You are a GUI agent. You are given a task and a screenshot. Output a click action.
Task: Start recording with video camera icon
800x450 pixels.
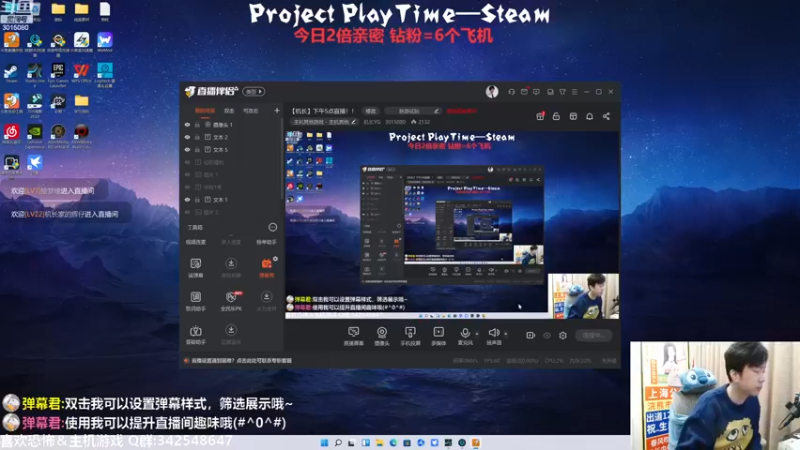tap(531, 335)
